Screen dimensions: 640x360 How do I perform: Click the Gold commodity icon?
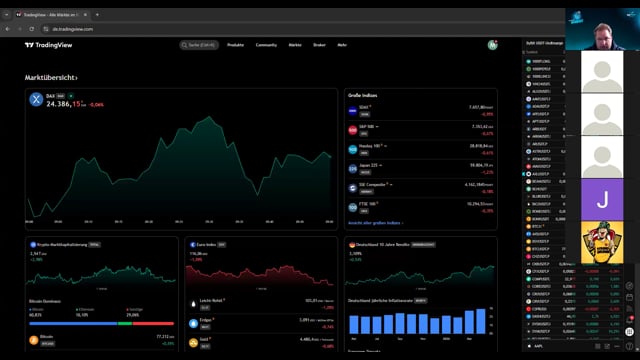[x=193, y=342]
